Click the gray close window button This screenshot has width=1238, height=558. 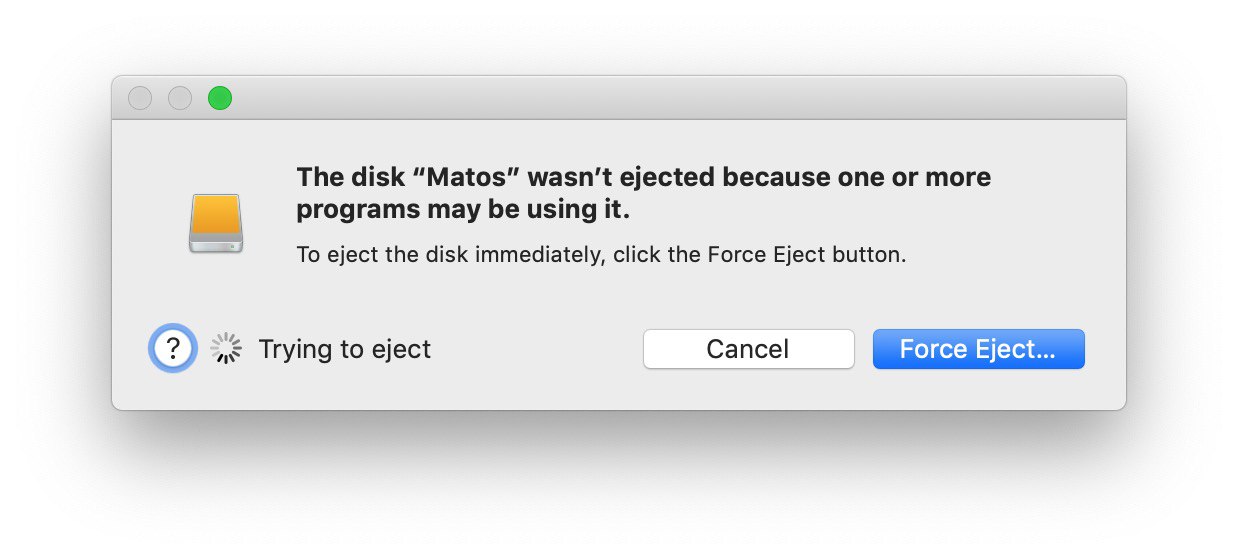click(140, 98)
